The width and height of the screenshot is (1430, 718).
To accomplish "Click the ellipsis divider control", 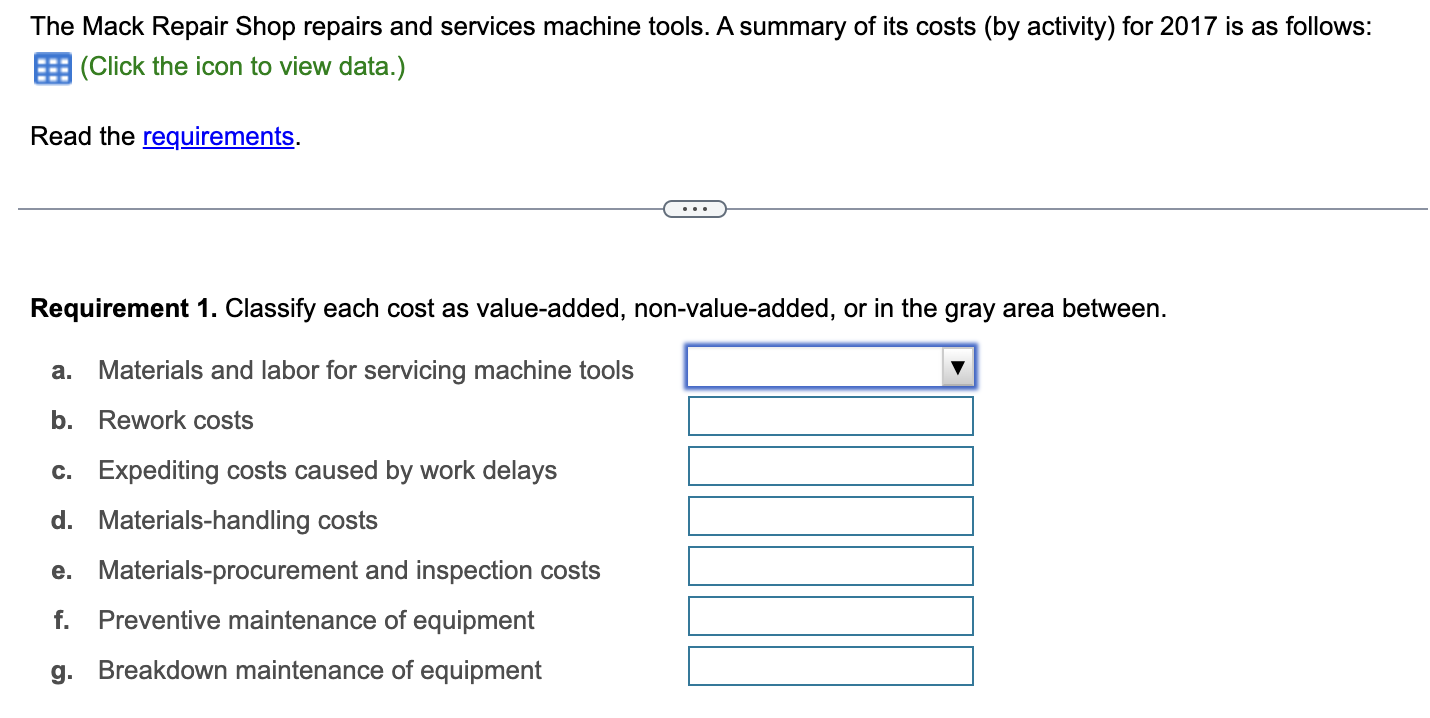I will [x=695, y=208].
